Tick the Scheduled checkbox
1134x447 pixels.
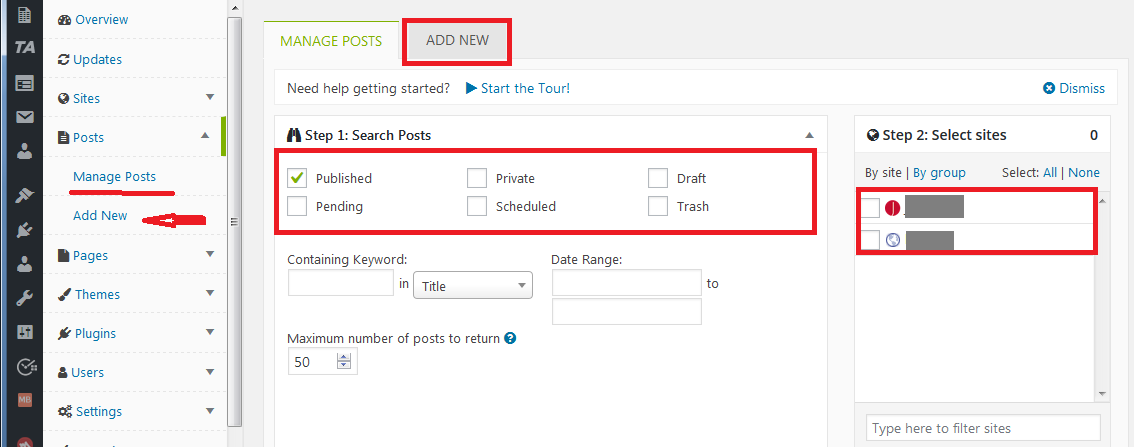click(477, 206)
